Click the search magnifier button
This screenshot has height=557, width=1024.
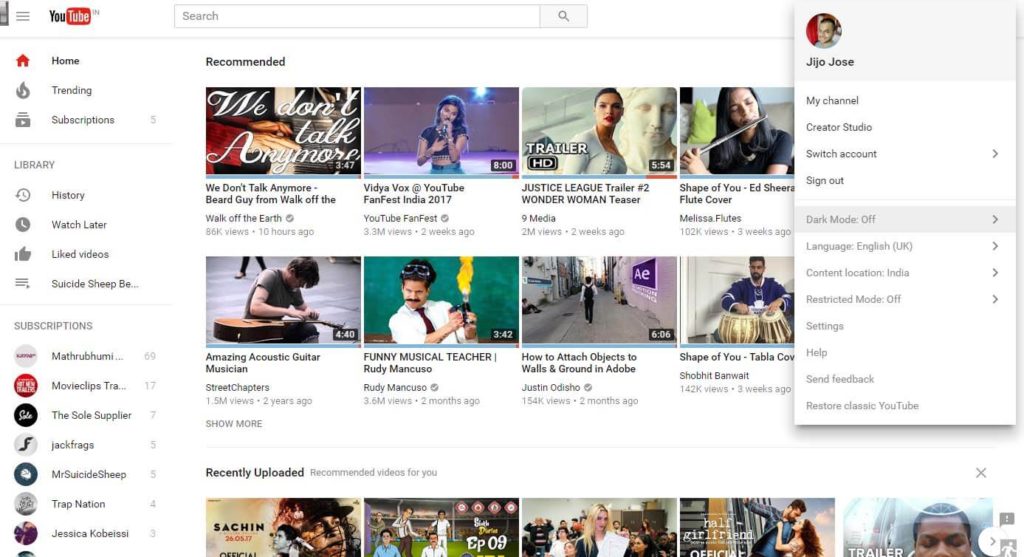coord(563,16)
